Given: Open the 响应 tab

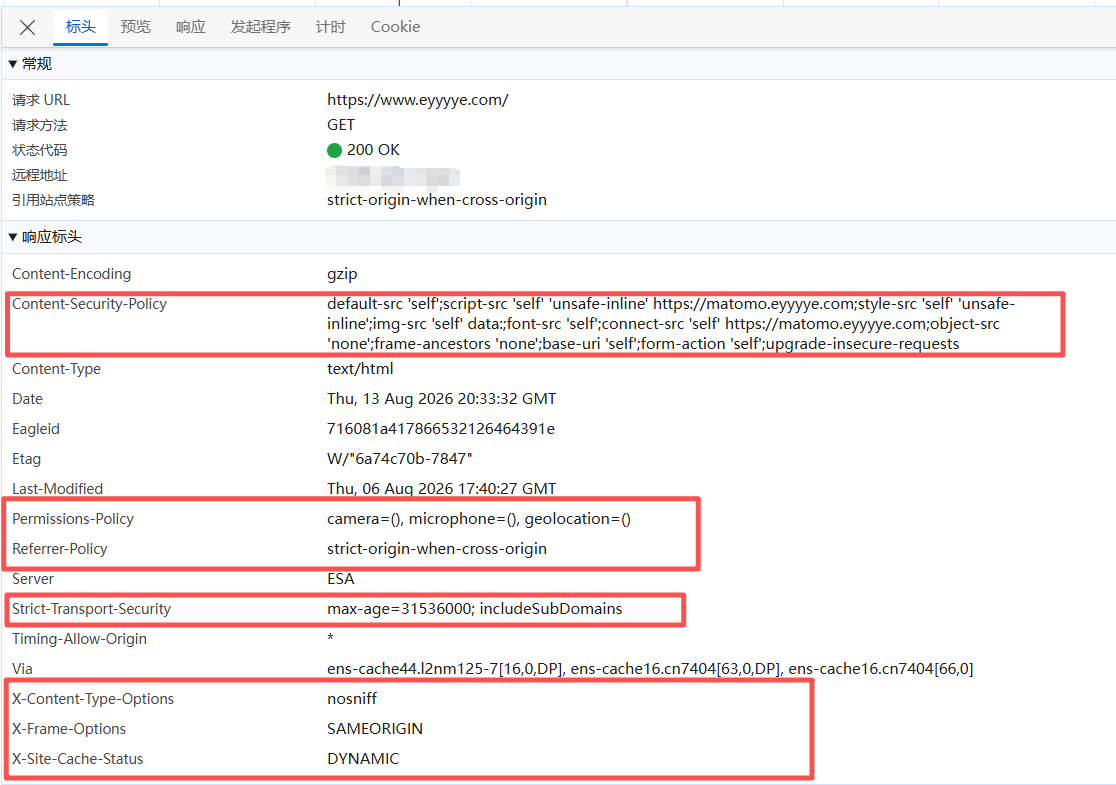Looking at the screenshot, I should pos(191,27).
